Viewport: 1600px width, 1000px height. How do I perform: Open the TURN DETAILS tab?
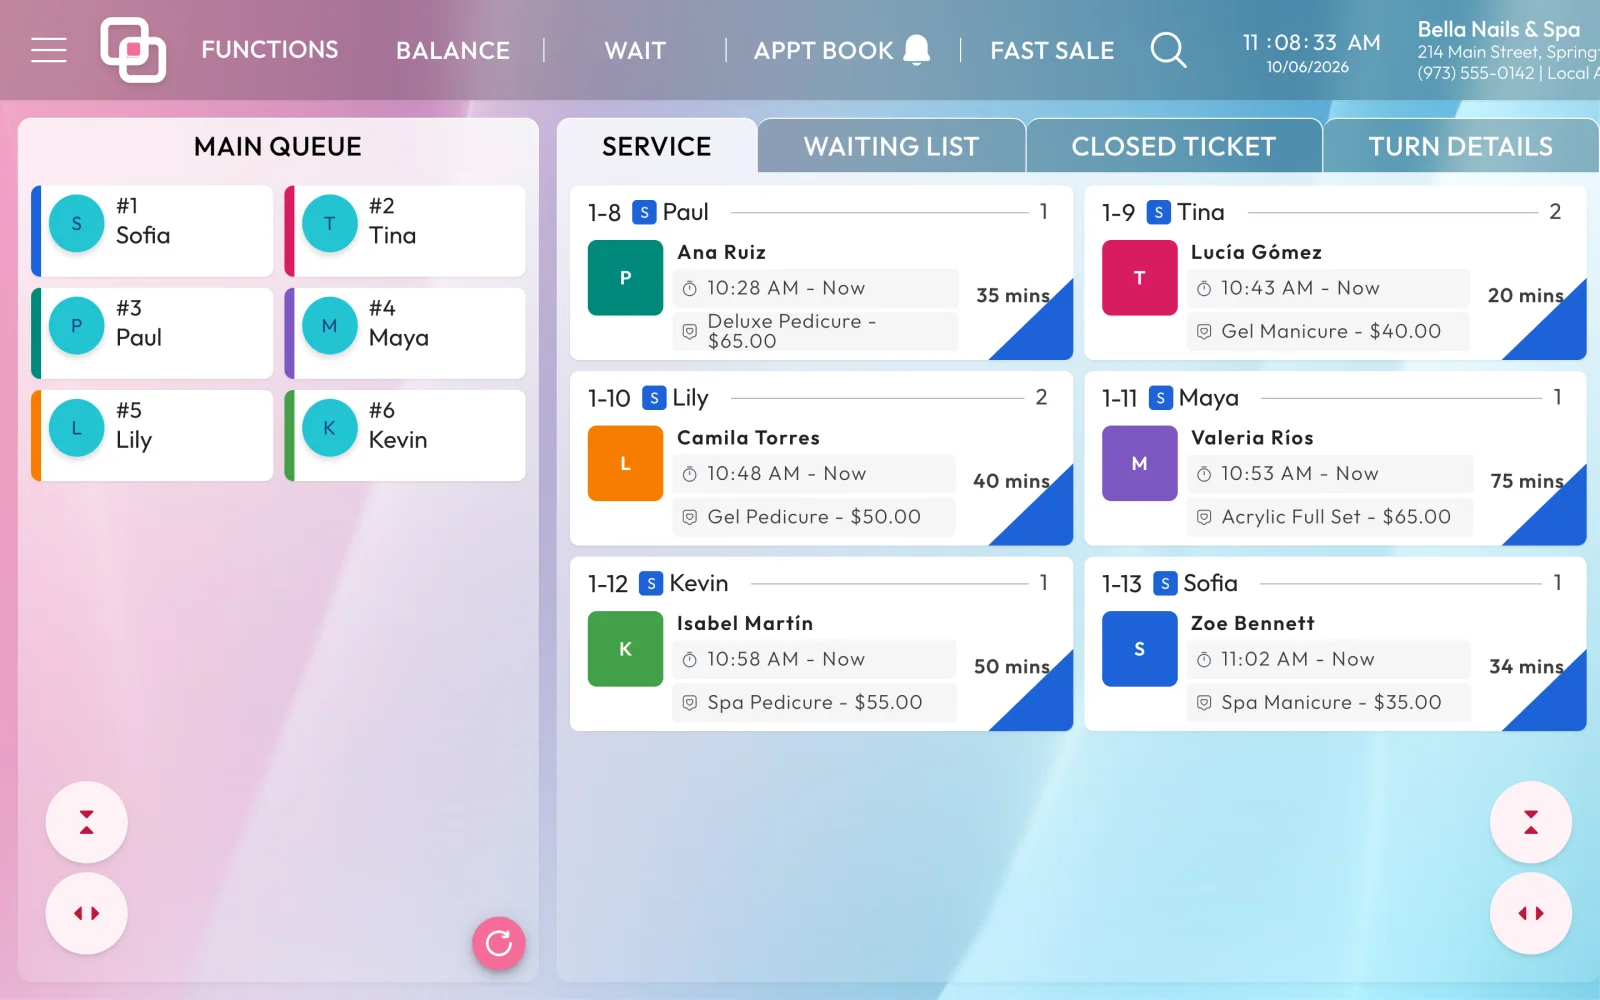tap(1461, 146)
